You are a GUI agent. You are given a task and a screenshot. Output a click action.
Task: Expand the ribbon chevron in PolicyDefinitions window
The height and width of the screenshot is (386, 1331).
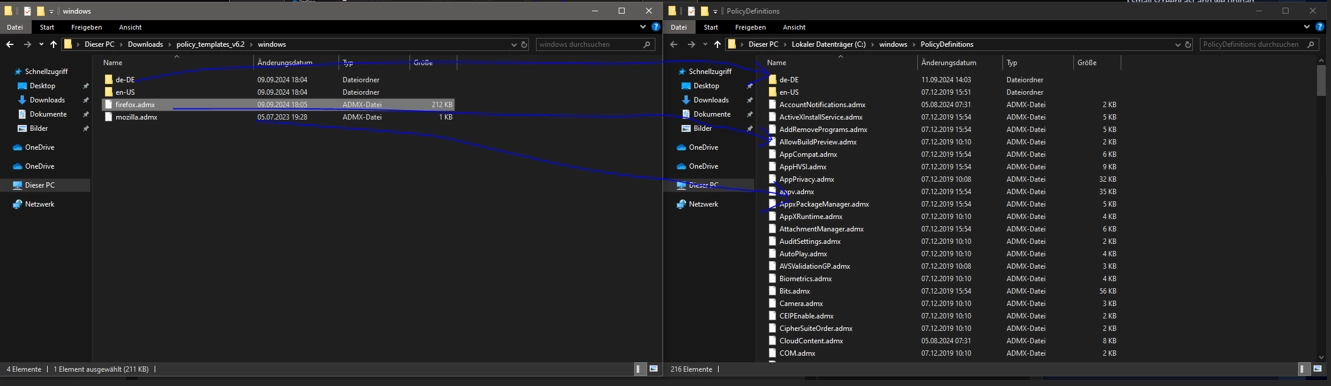1307,27
